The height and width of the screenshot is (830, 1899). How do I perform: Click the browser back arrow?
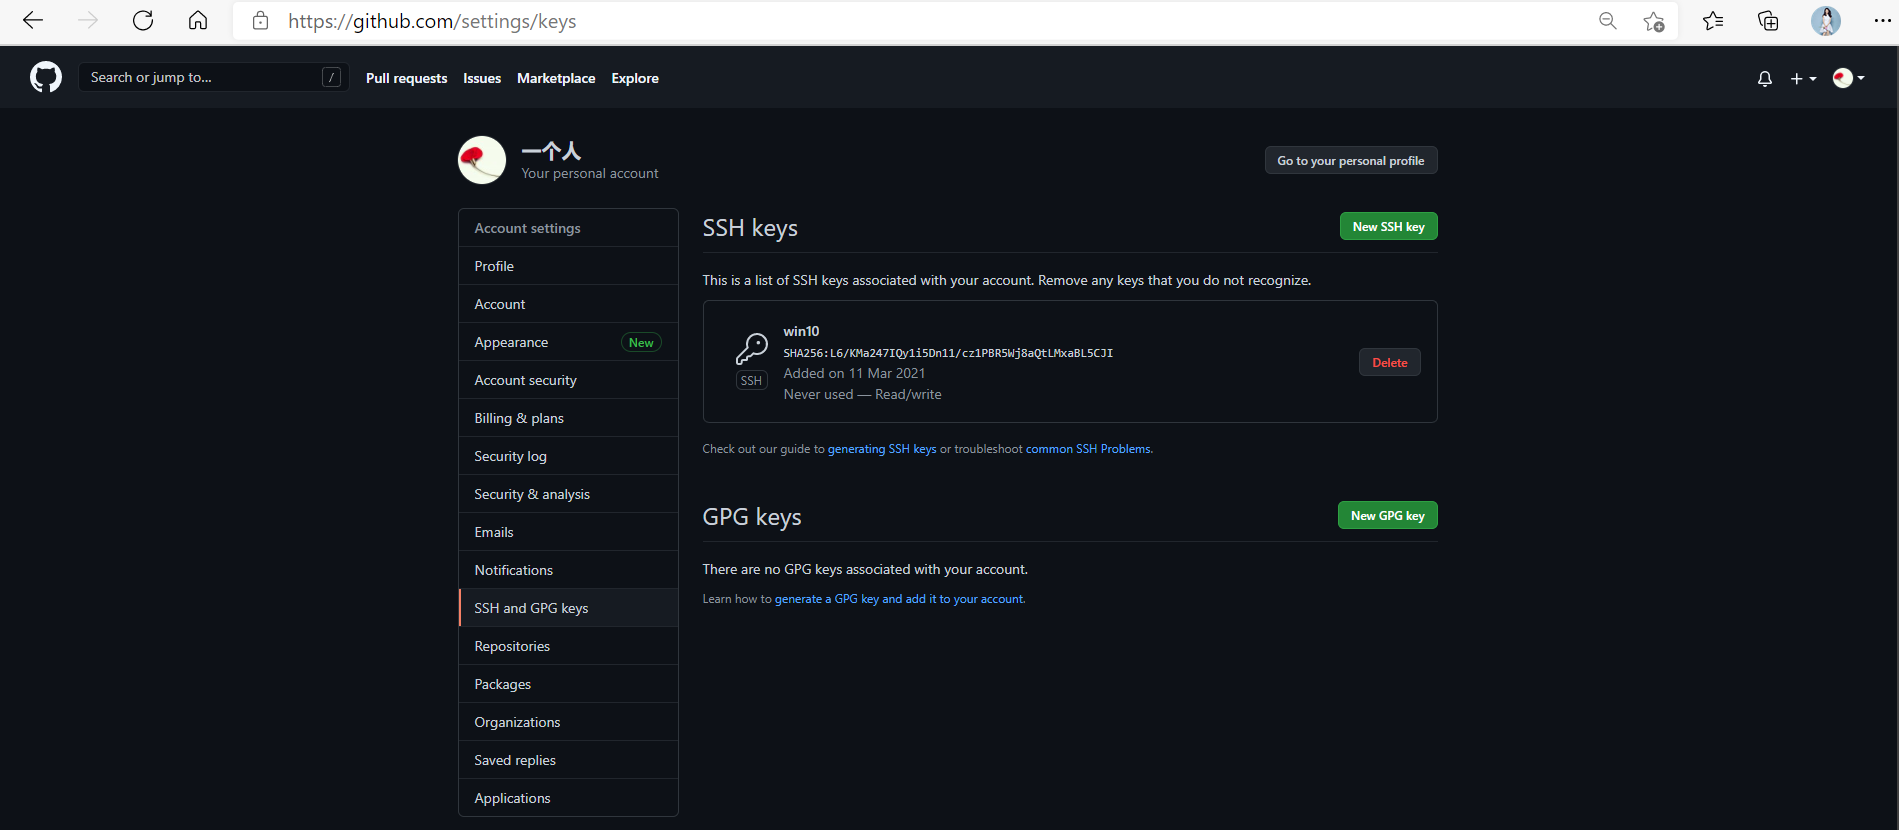coord(33,21)
